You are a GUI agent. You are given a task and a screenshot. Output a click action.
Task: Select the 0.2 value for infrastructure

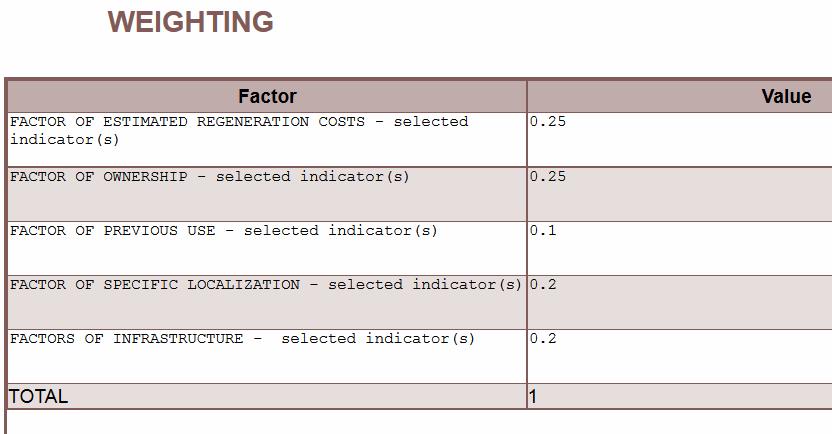543,338
